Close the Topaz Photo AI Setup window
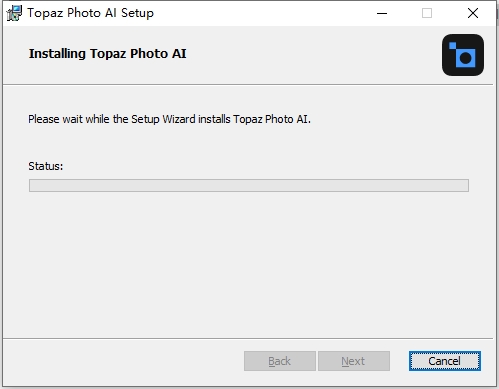Screen dimensions: 499x389 [x=473, y=13]
